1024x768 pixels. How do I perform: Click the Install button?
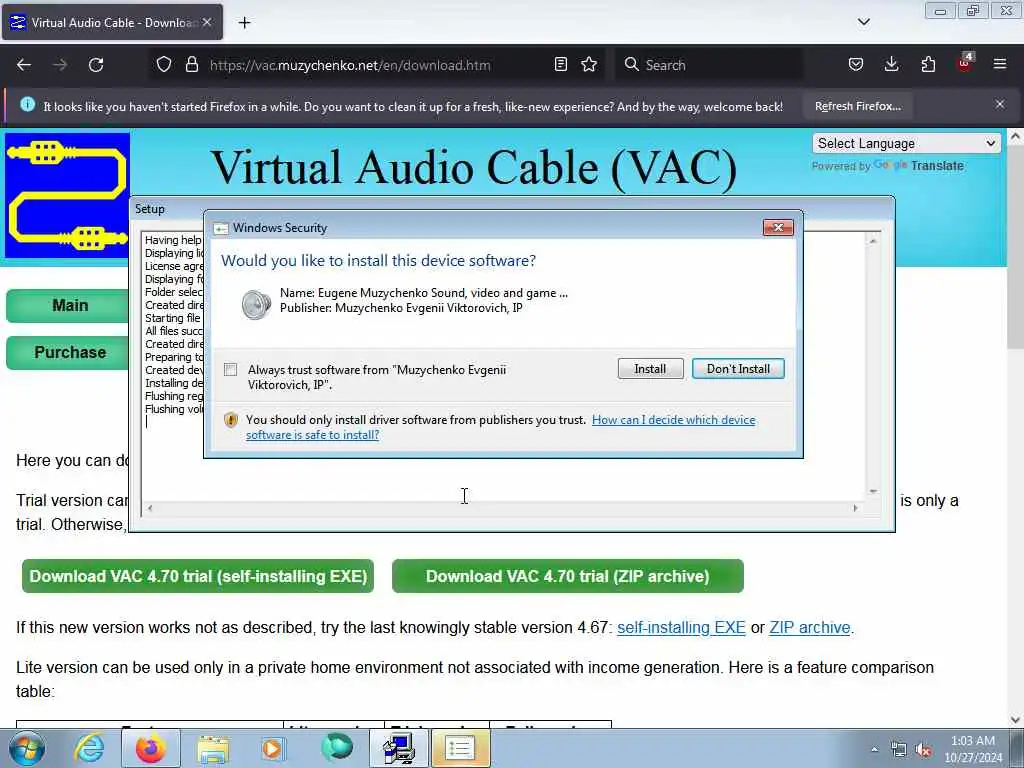[650, 369]
